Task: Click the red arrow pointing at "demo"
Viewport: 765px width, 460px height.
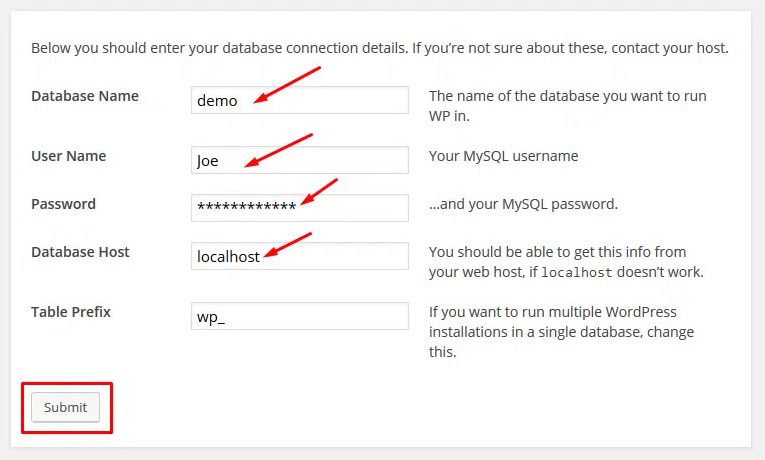Action: [287, 84]
